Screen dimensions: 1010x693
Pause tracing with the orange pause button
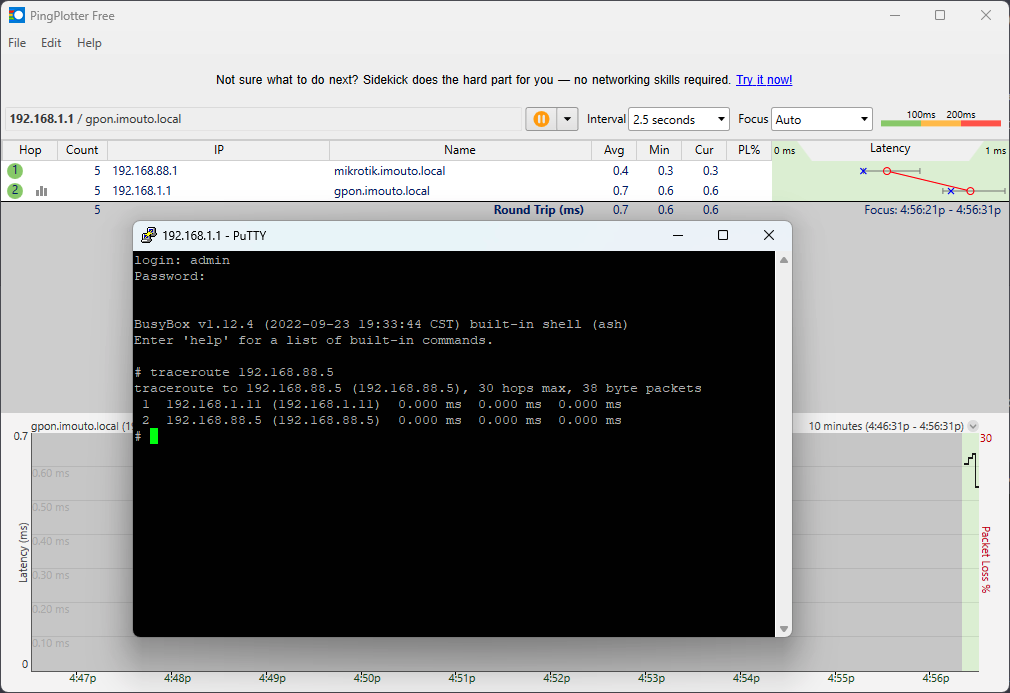coord(541,119)
